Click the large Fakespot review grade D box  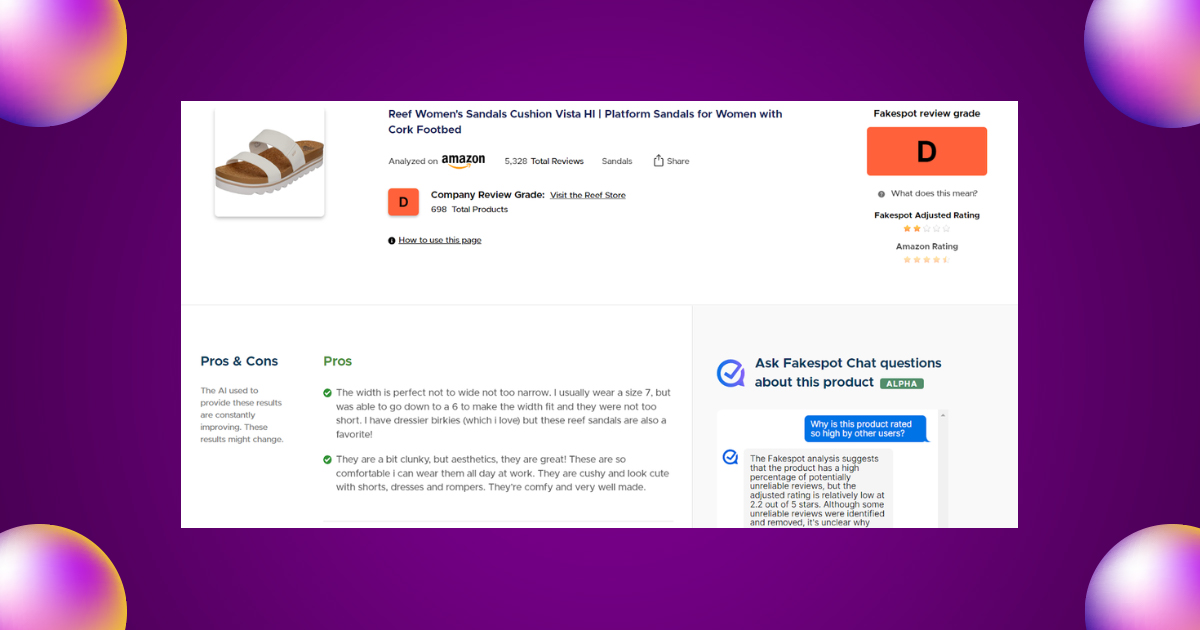[927, 152]
